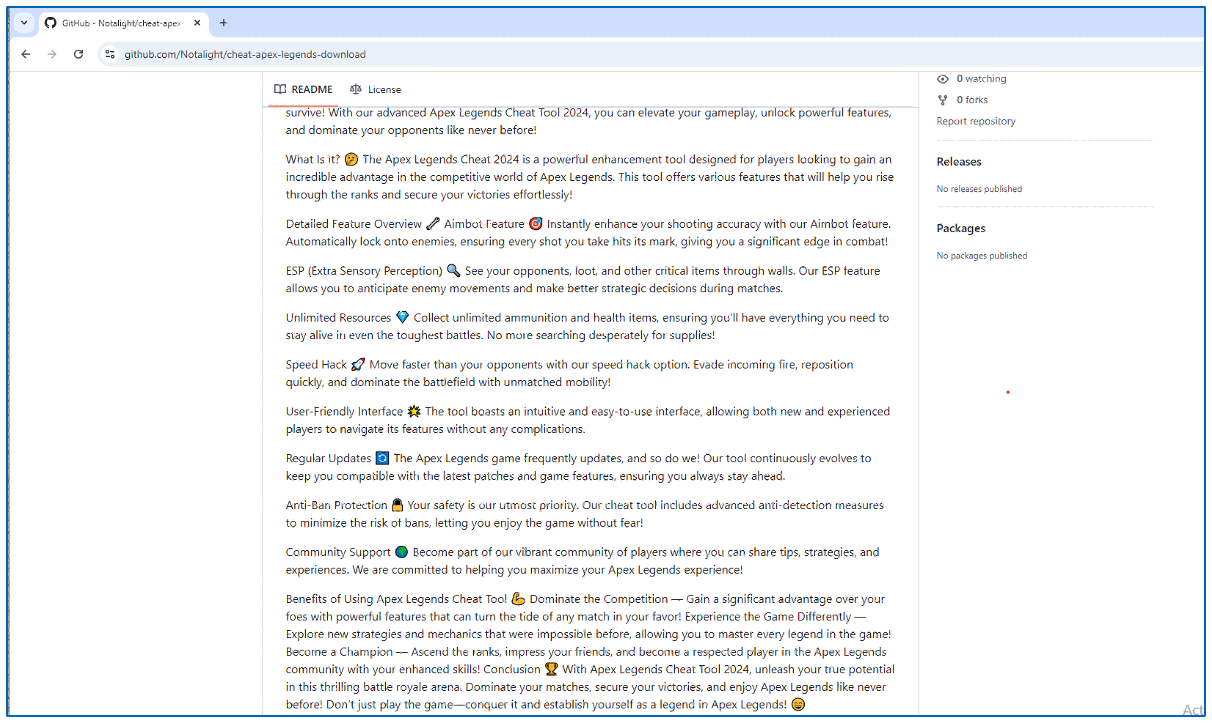This screenshot has width=1212, height=724.
Task: Click the scale icon next to License
Action: [355, 89]
